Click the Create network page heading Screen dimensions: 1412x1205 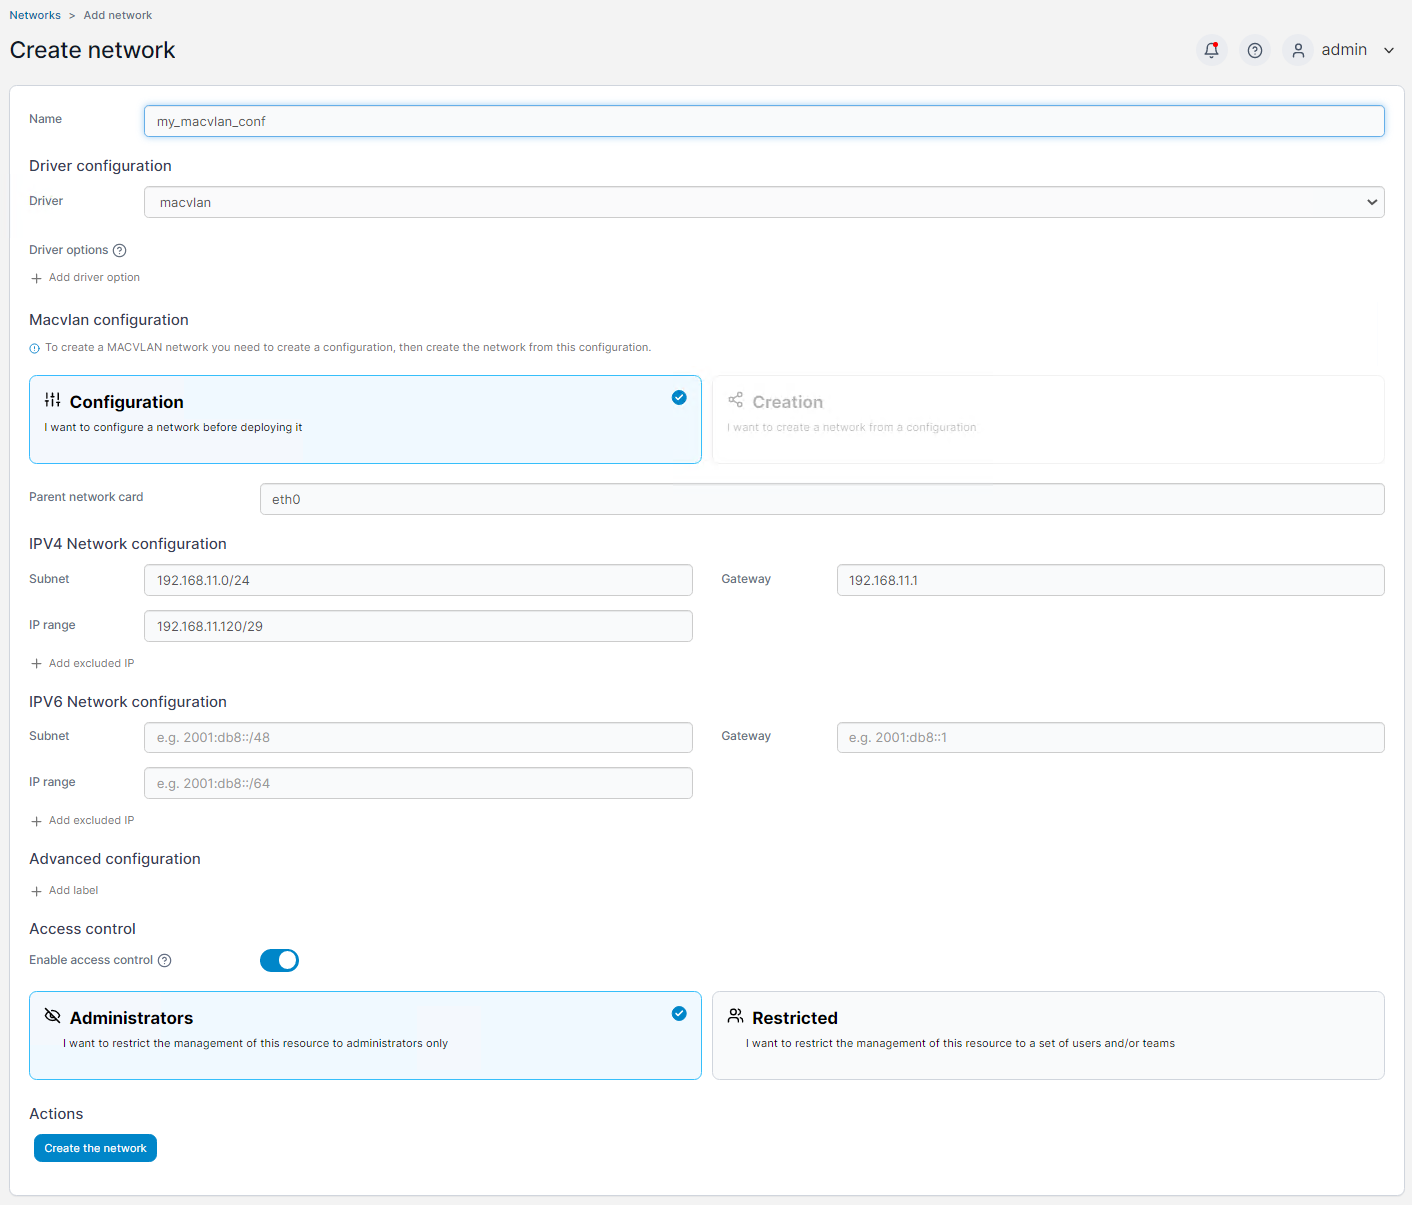pos(92,50)
